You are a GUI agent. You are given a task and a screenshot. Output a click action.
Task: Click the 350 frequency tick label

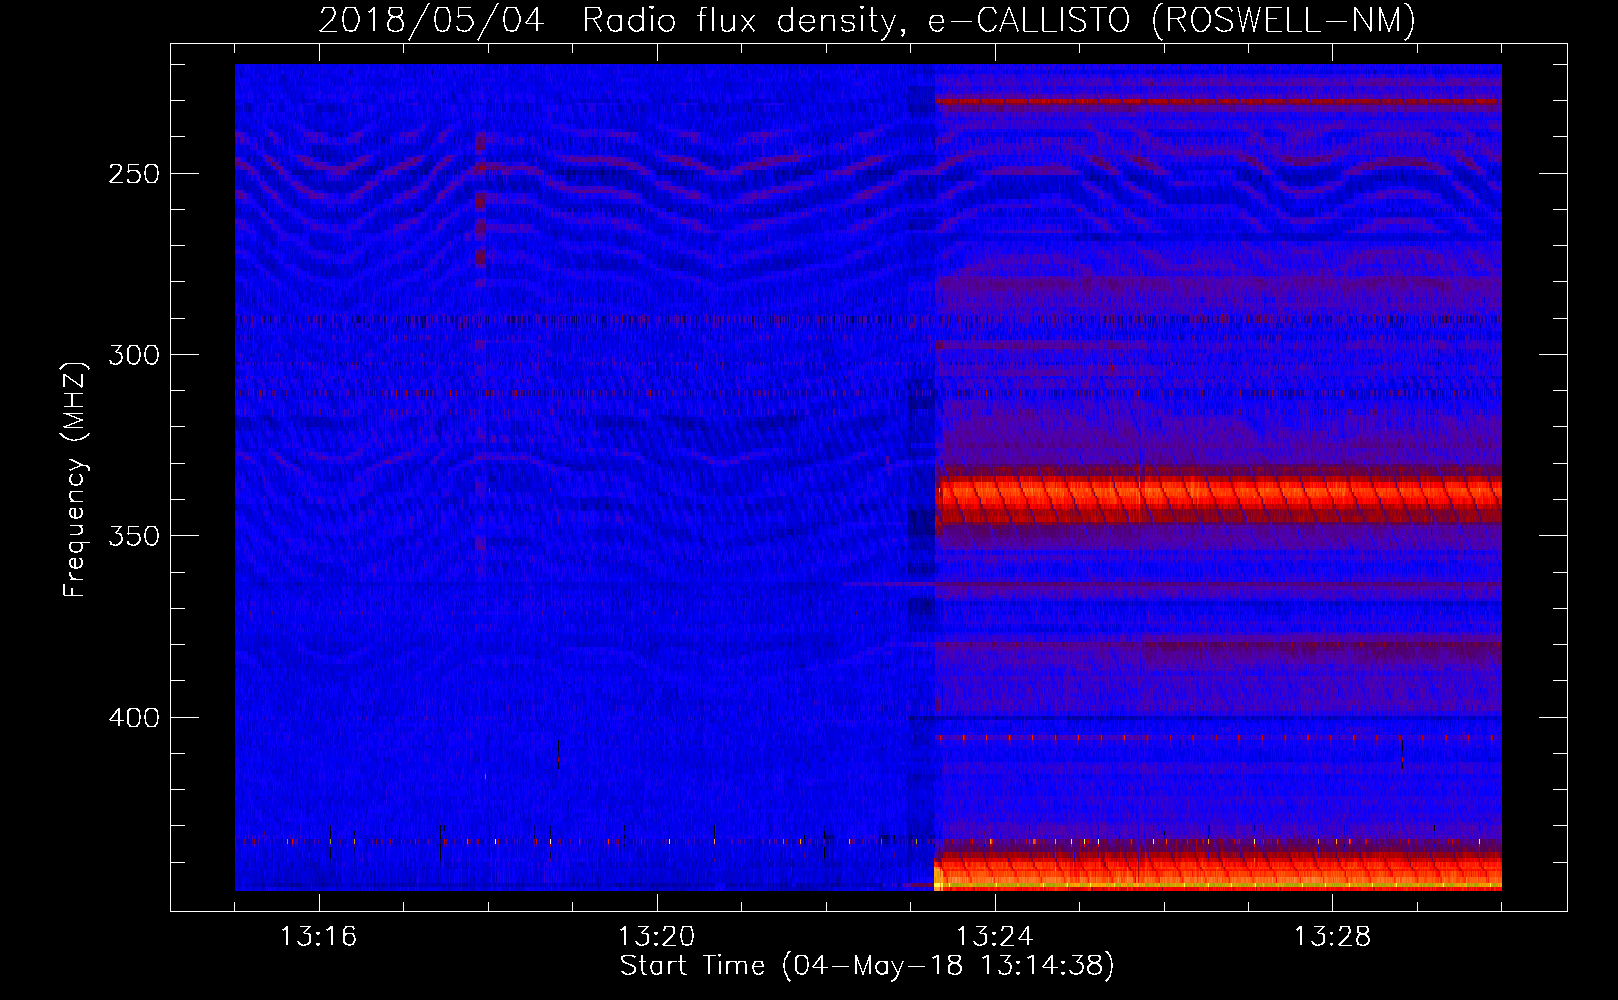134,536
